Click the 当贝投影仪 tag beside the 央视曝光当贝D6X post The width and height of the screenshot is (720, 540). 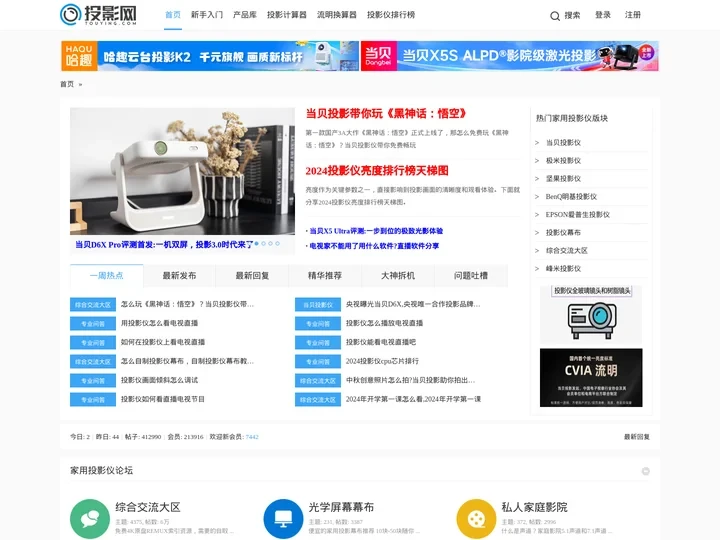point(318,304)
